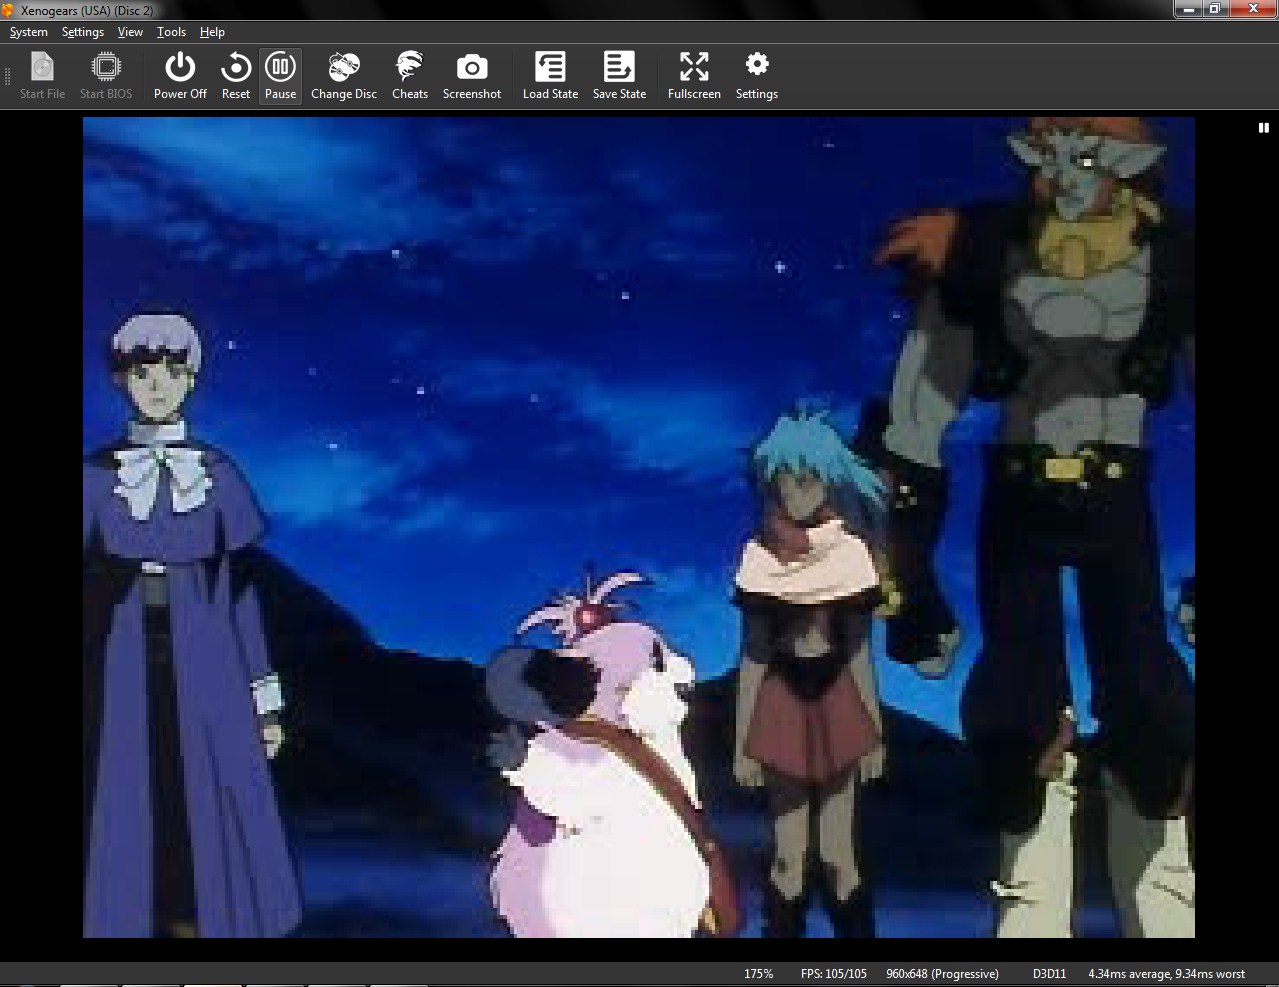Viewport: 1279px width, 987px height.
Task: Close the emulator window
Action: click(x=1252, y=9)
